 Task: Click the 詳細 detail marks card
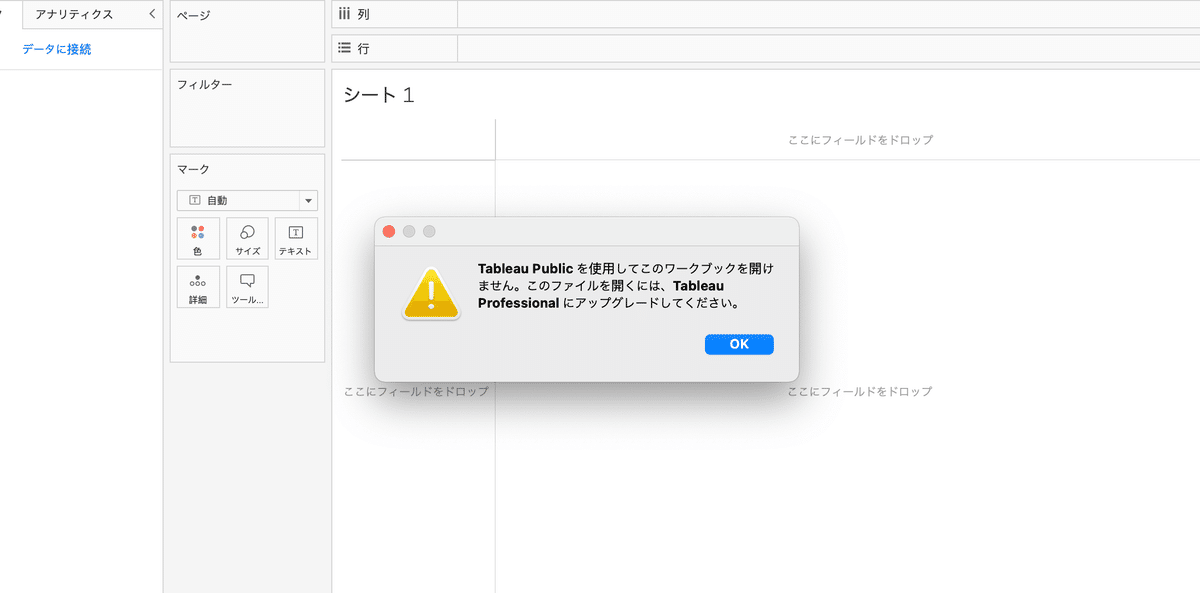click(198, 287)
